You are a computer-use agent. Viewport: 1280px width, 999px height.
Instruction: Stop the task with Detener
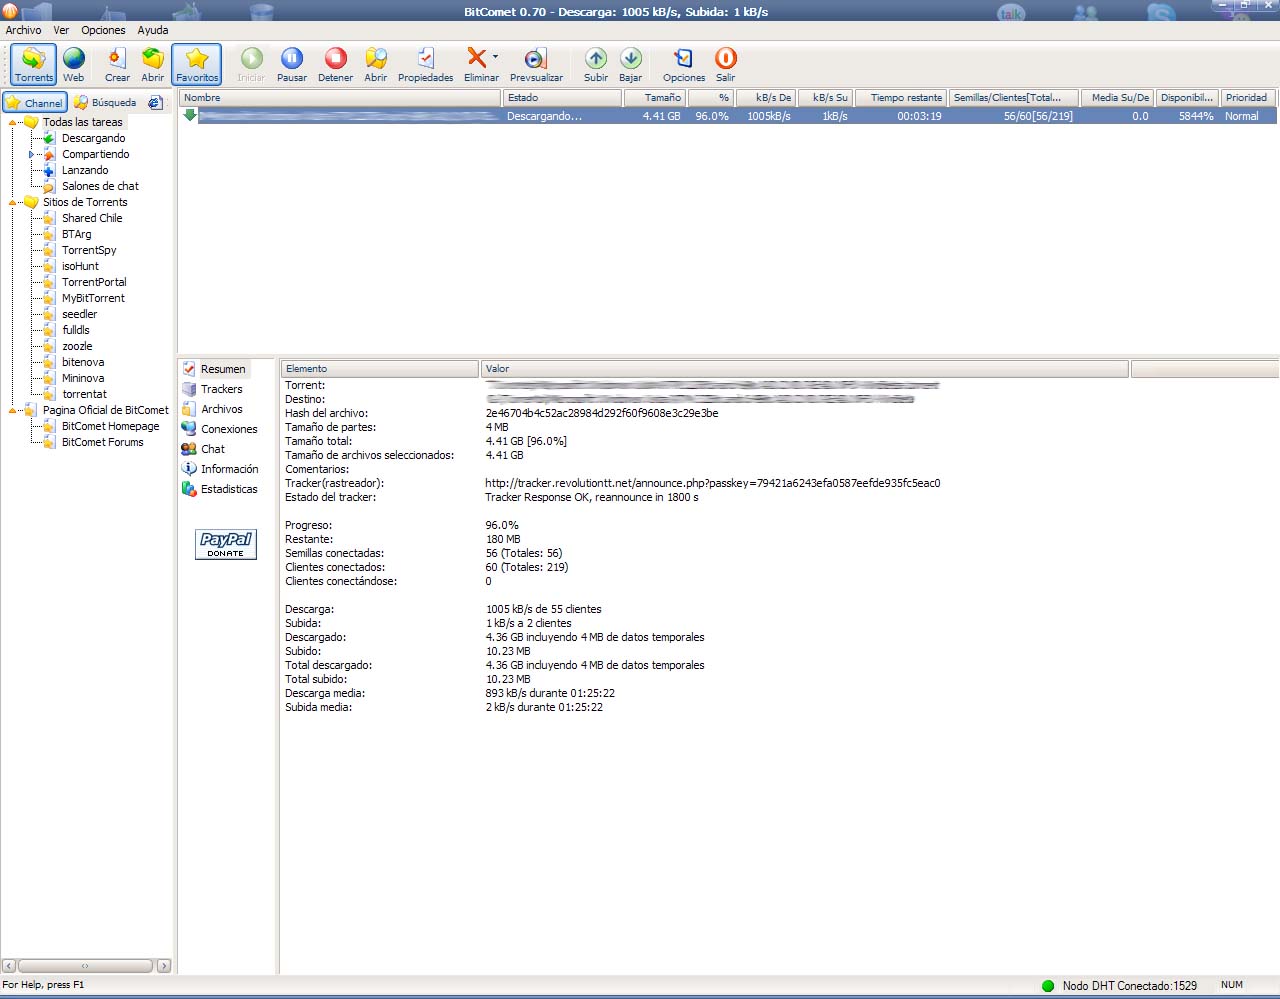click(335, 64)
